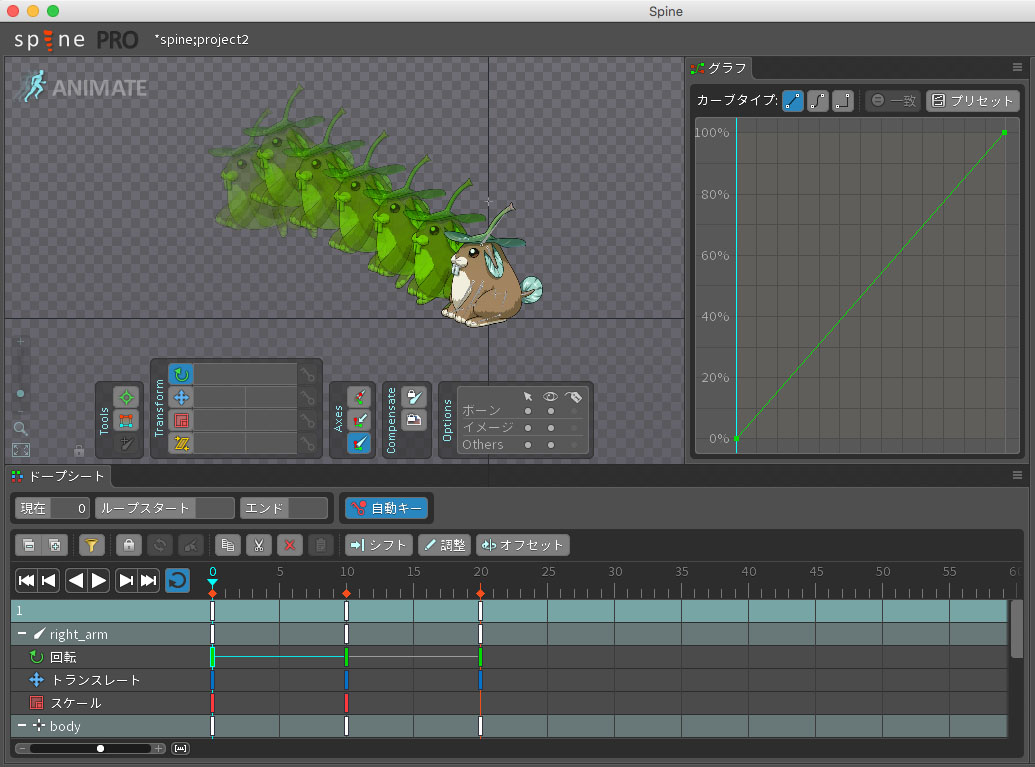Click the シフト shift button

pos(379,545)
